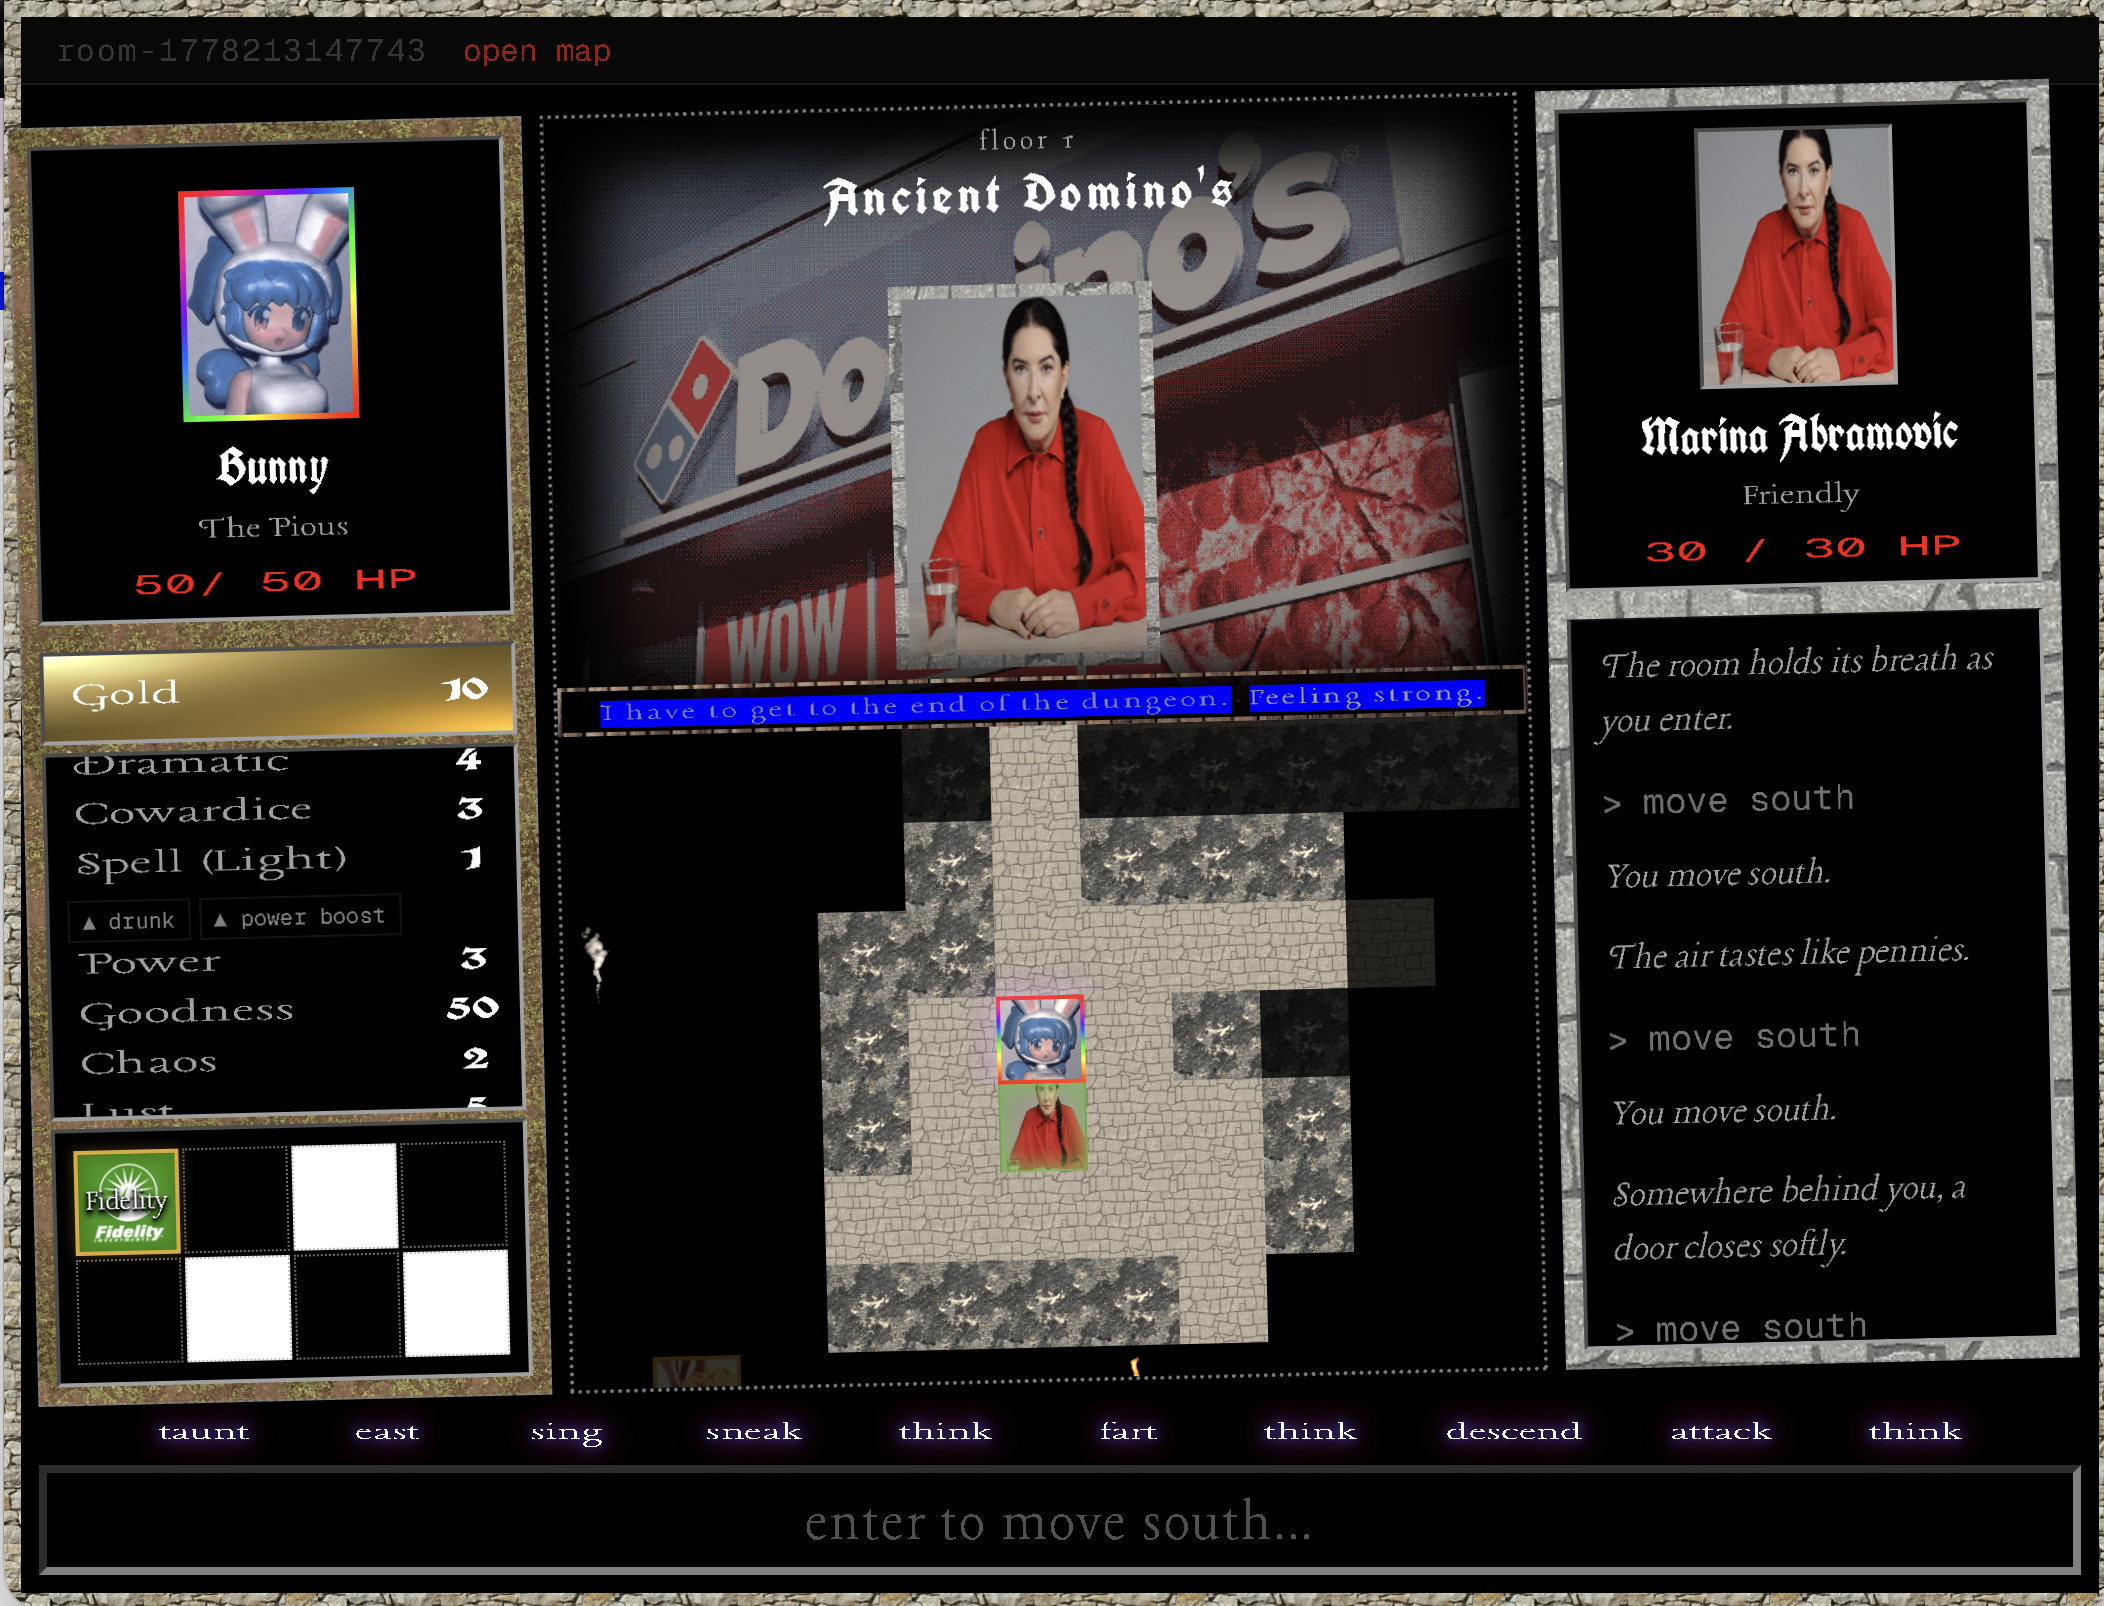Choose the taunt action
The image size is (2104, 1606).
(x=204, y=1431)
